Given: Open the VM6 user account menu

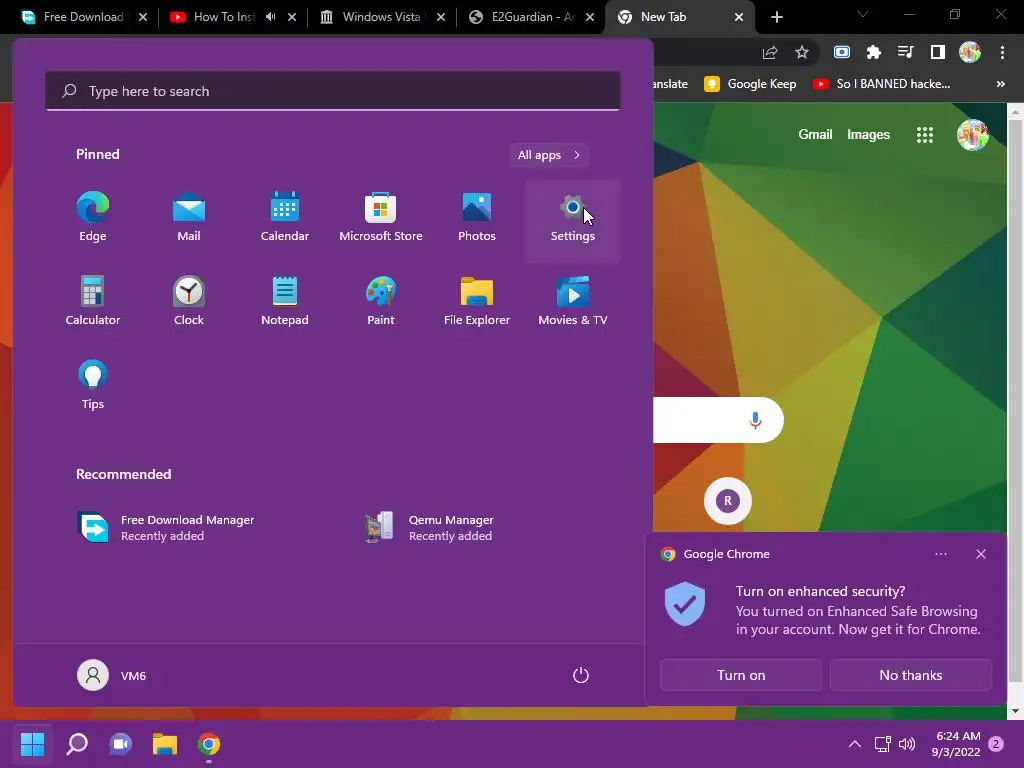Looking at the screenshot, I should point(112,675).
